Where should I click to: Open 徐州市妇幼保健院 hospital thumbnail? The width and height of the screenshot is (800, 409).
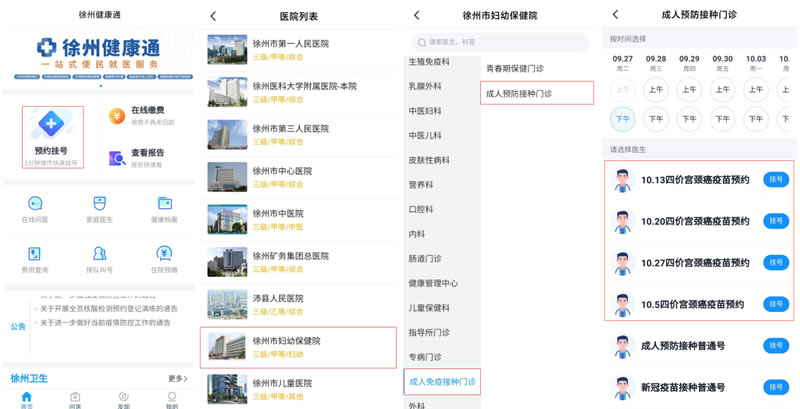(227, 347)
